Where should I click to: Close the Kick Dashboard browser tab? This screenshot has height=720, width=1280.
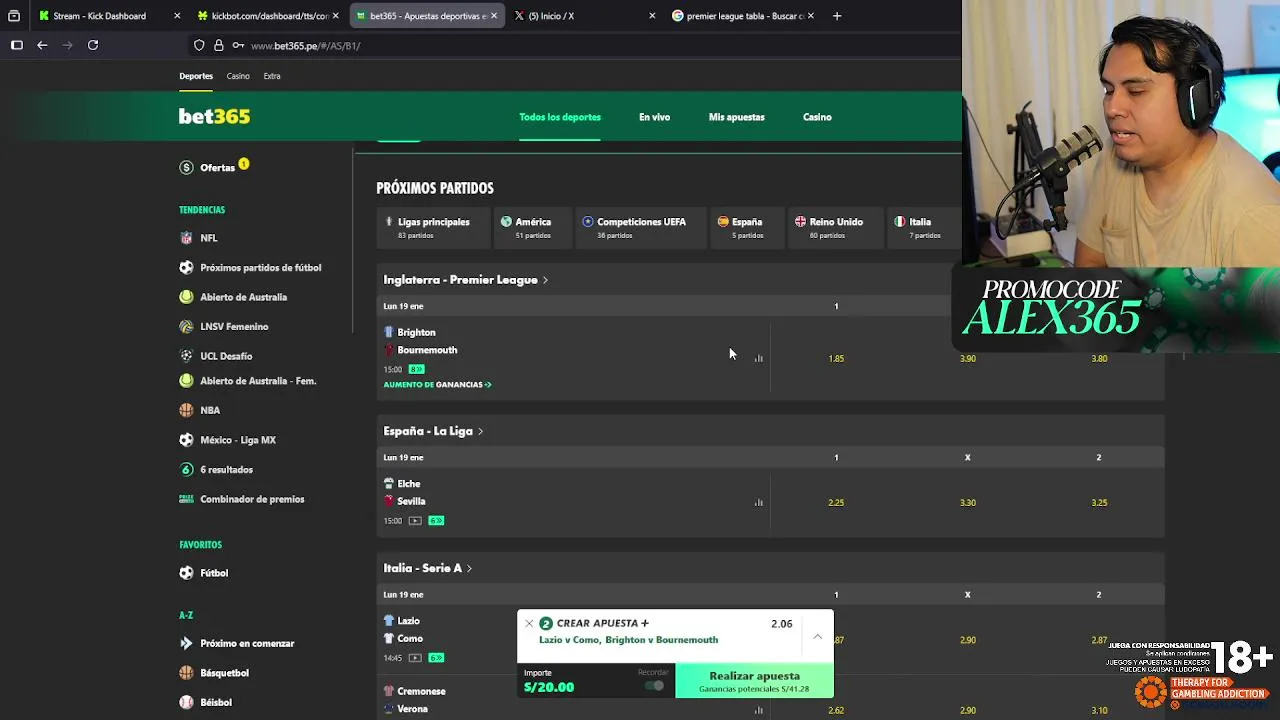pyautogui.click(x=177, y=16)
